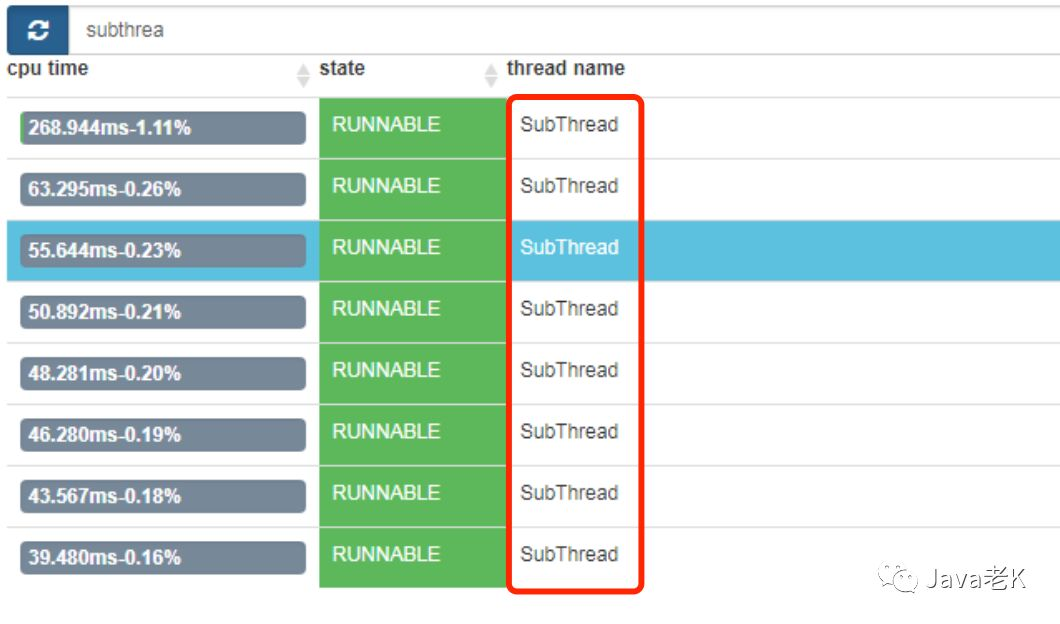Select the 268.944ms-1.11% cpu time bar
The width and height of the screenshot is (1060, 624).
163,128
